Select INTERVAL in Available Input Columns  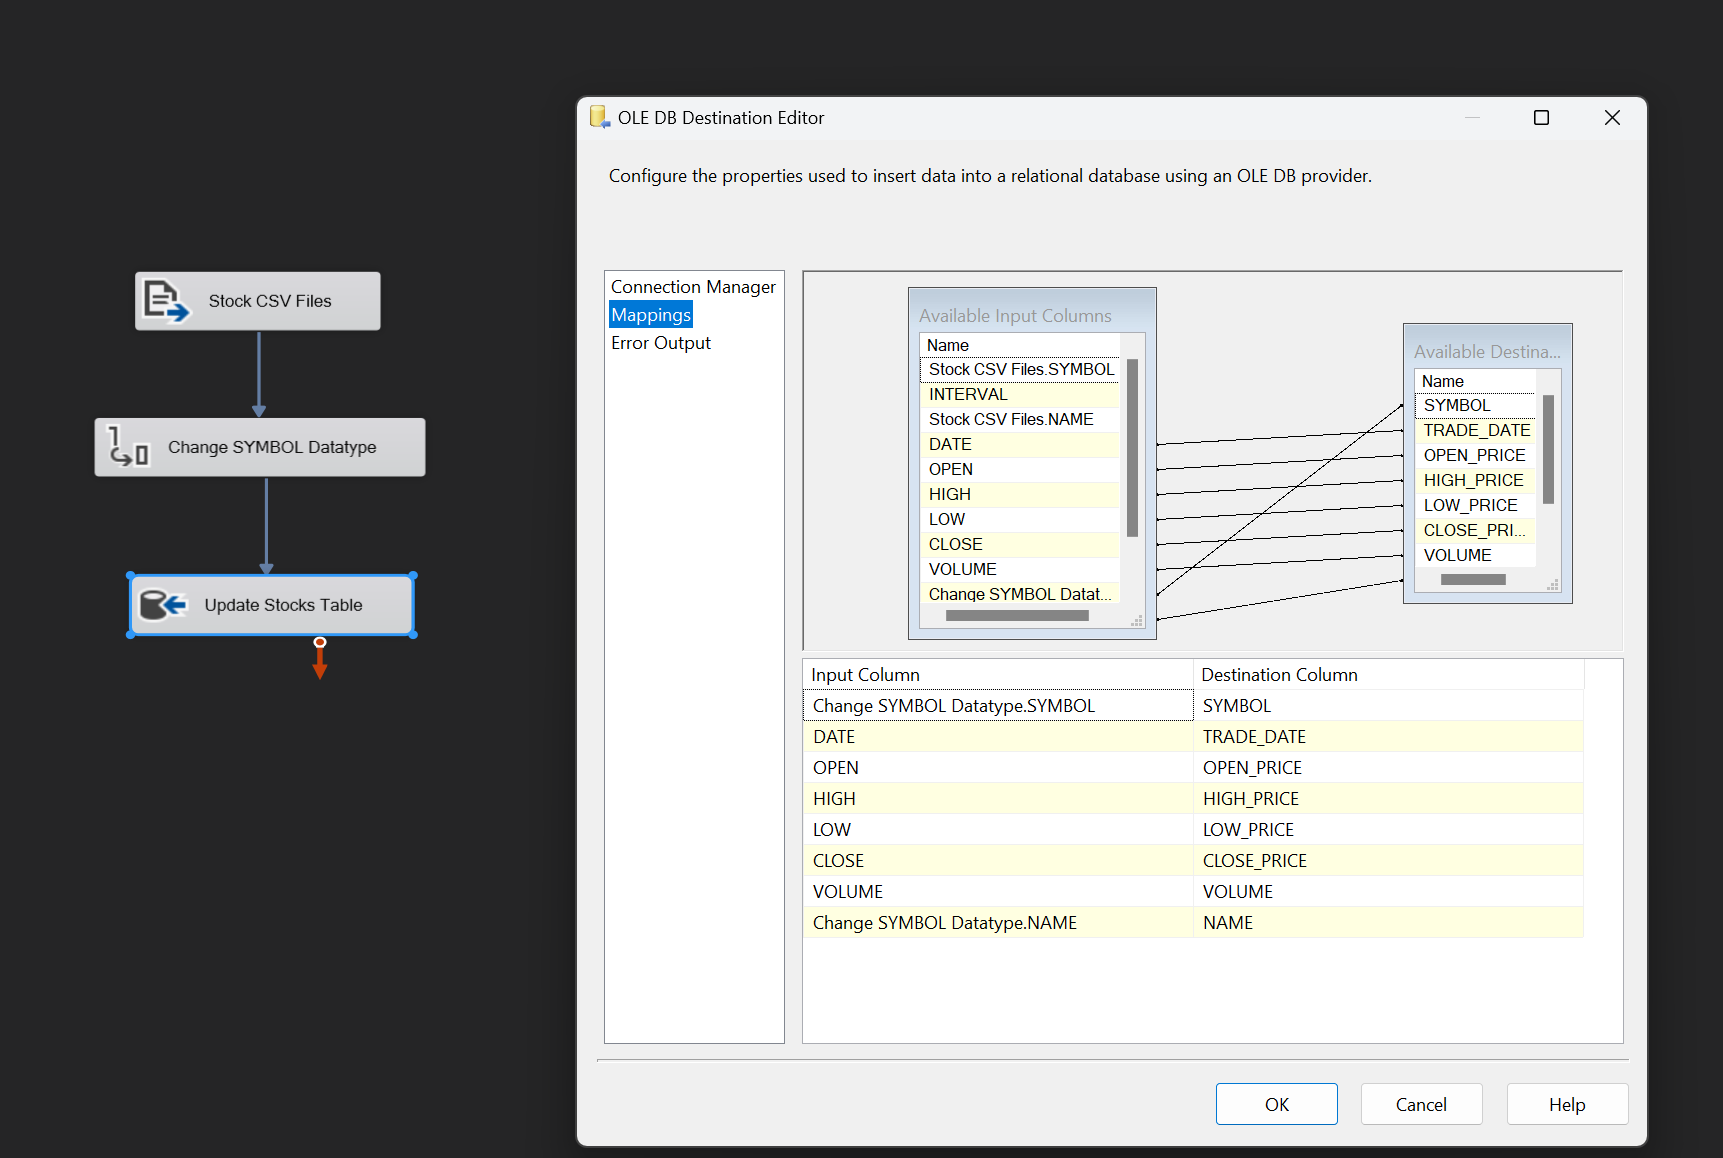968,394
